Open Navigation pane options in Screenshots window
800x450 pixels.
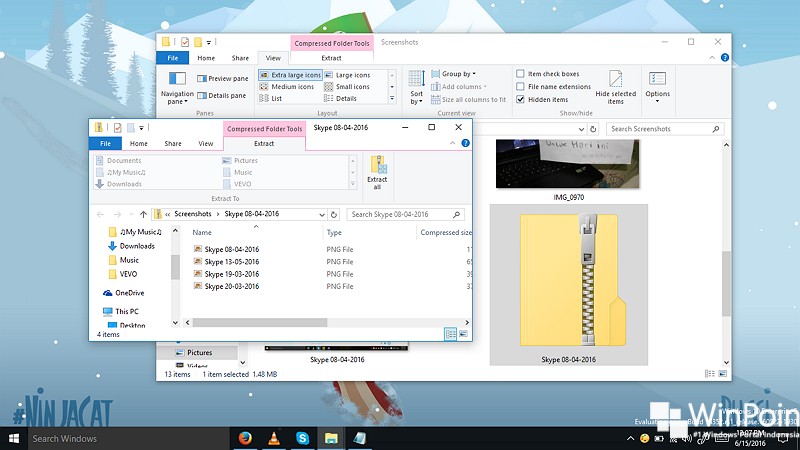click(x=177, y=88)
